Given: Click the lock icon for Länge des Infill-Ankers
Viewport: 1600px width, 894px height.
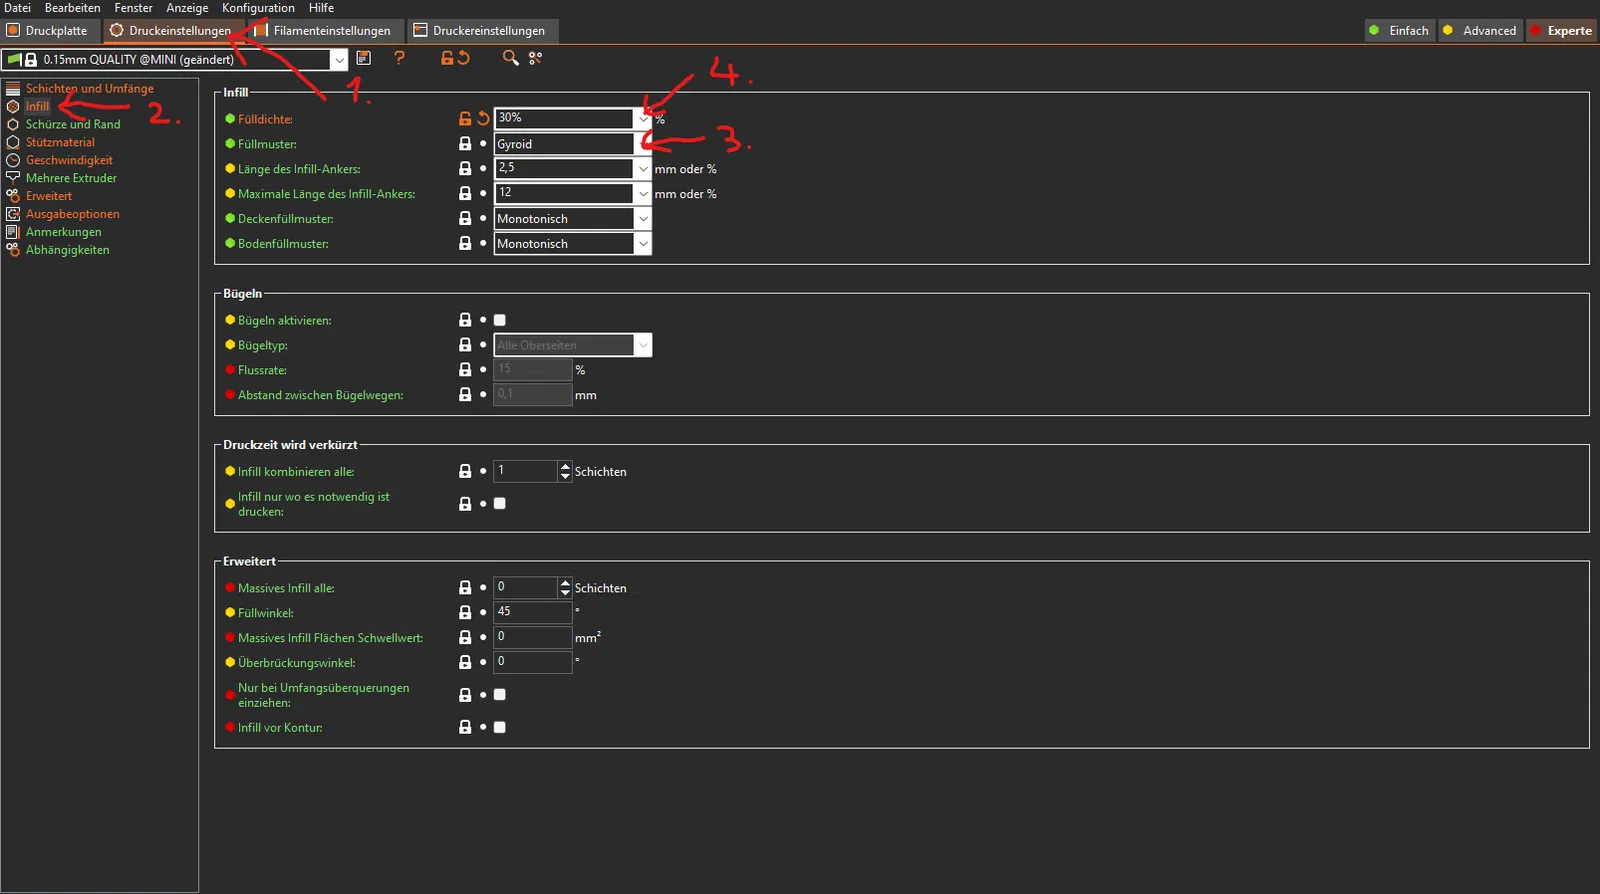Looking at the screenshot, I should coord(465,168).
